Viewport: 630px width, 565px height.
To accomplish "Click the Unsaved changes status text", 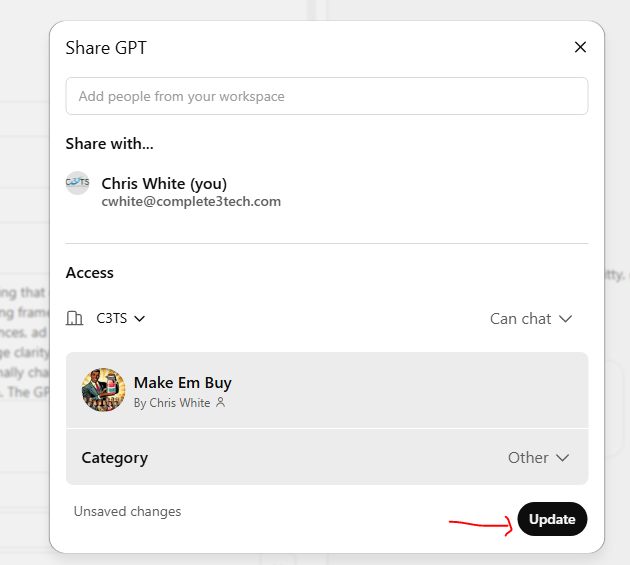I will pyautogui.click(x=127, y=511).
